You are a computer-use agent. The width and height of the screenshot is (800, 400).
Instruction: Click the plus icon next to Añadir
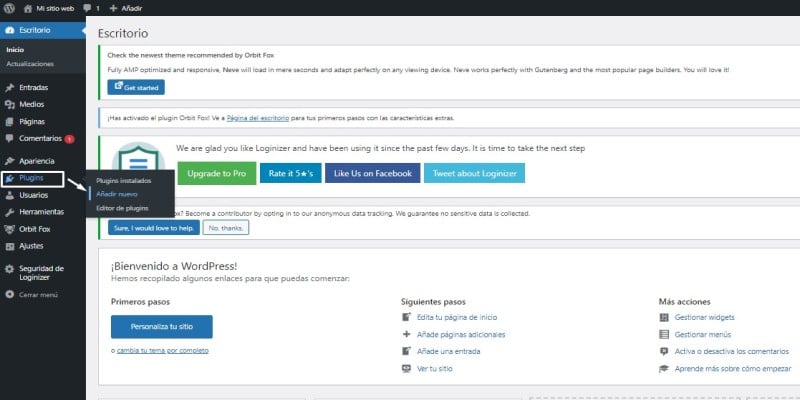coord(113,9)
